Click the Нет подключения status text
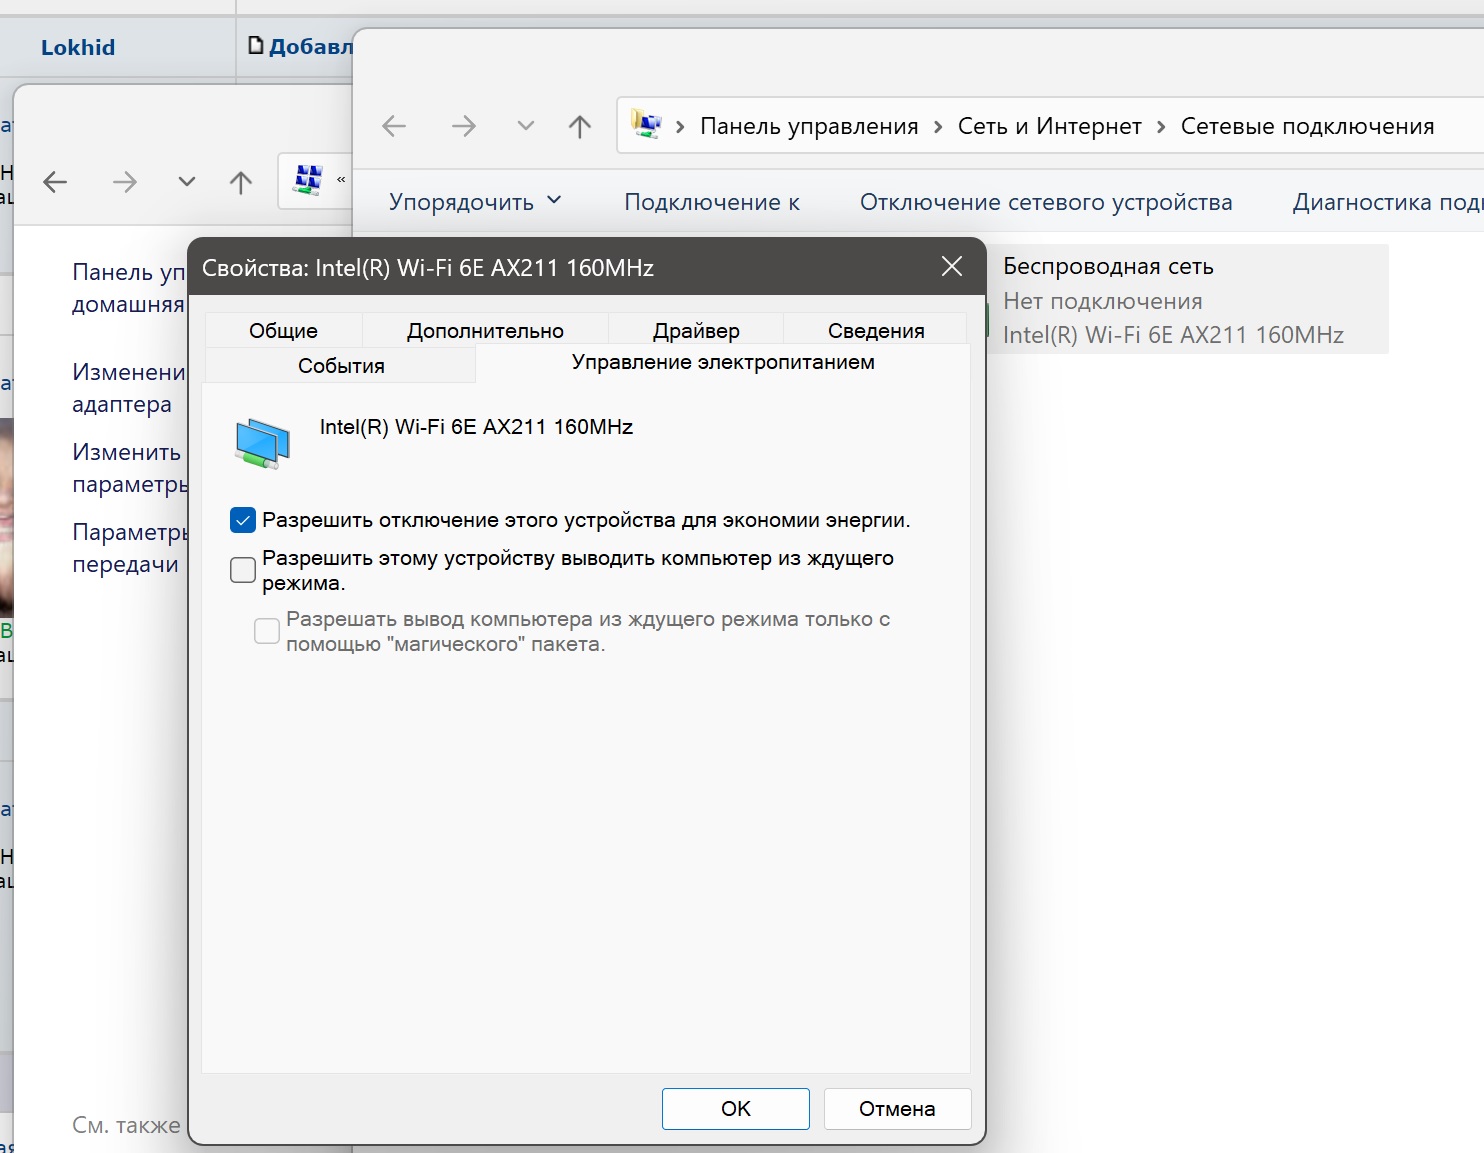1484x1153 pixels. [x=1103, y=301]
